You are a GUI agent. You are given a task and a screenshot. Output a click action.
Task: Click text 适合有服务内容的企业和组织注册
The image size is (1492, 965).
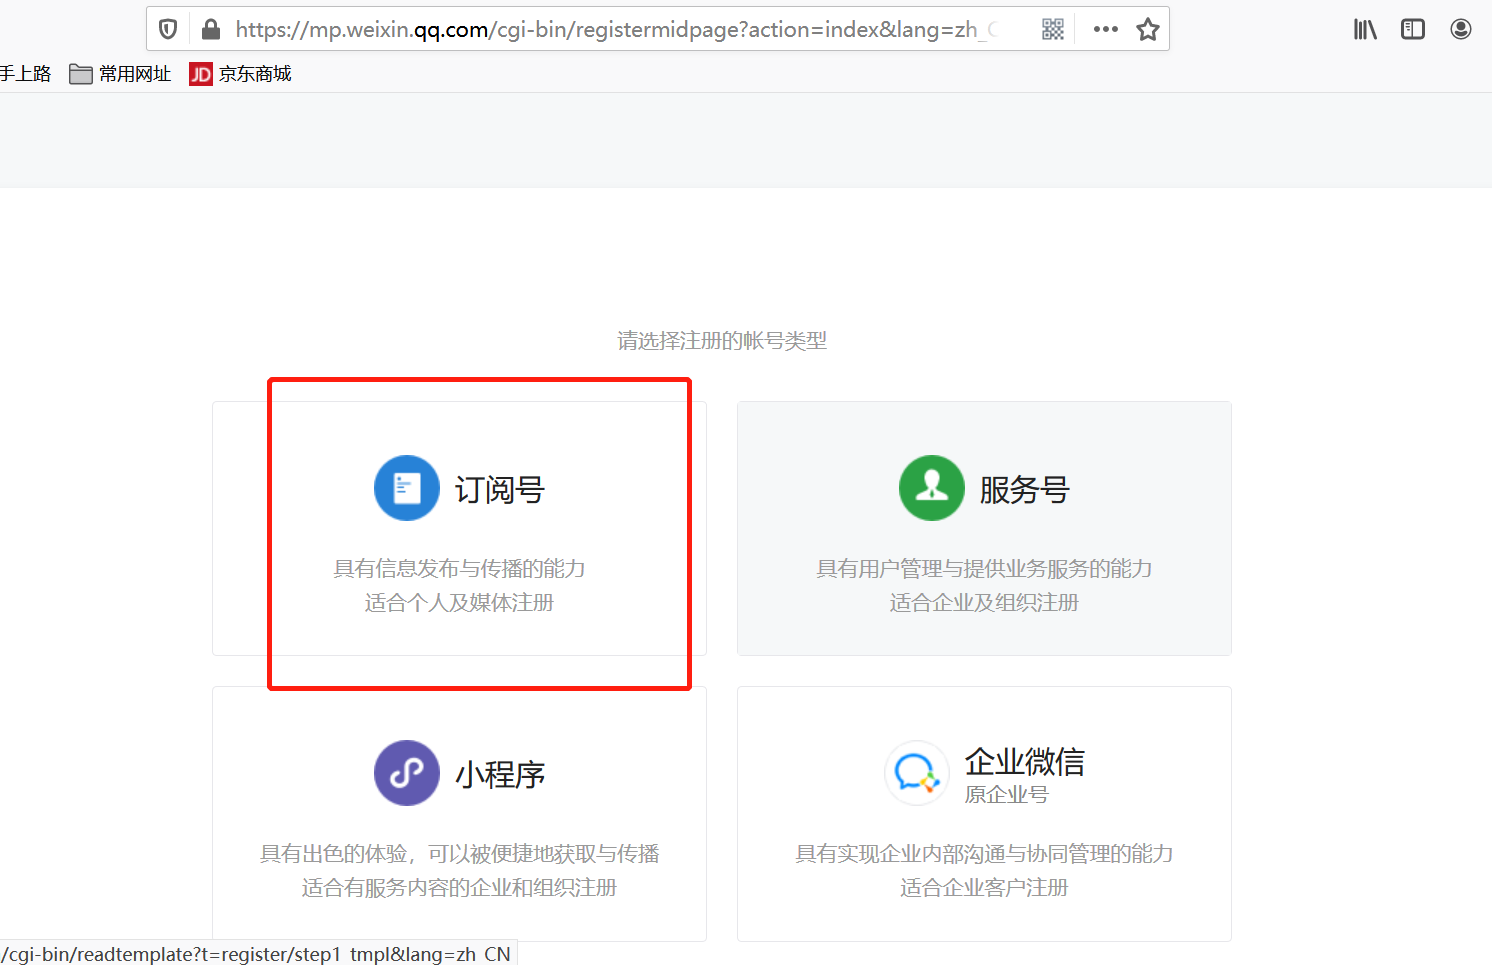click(459, 888)
